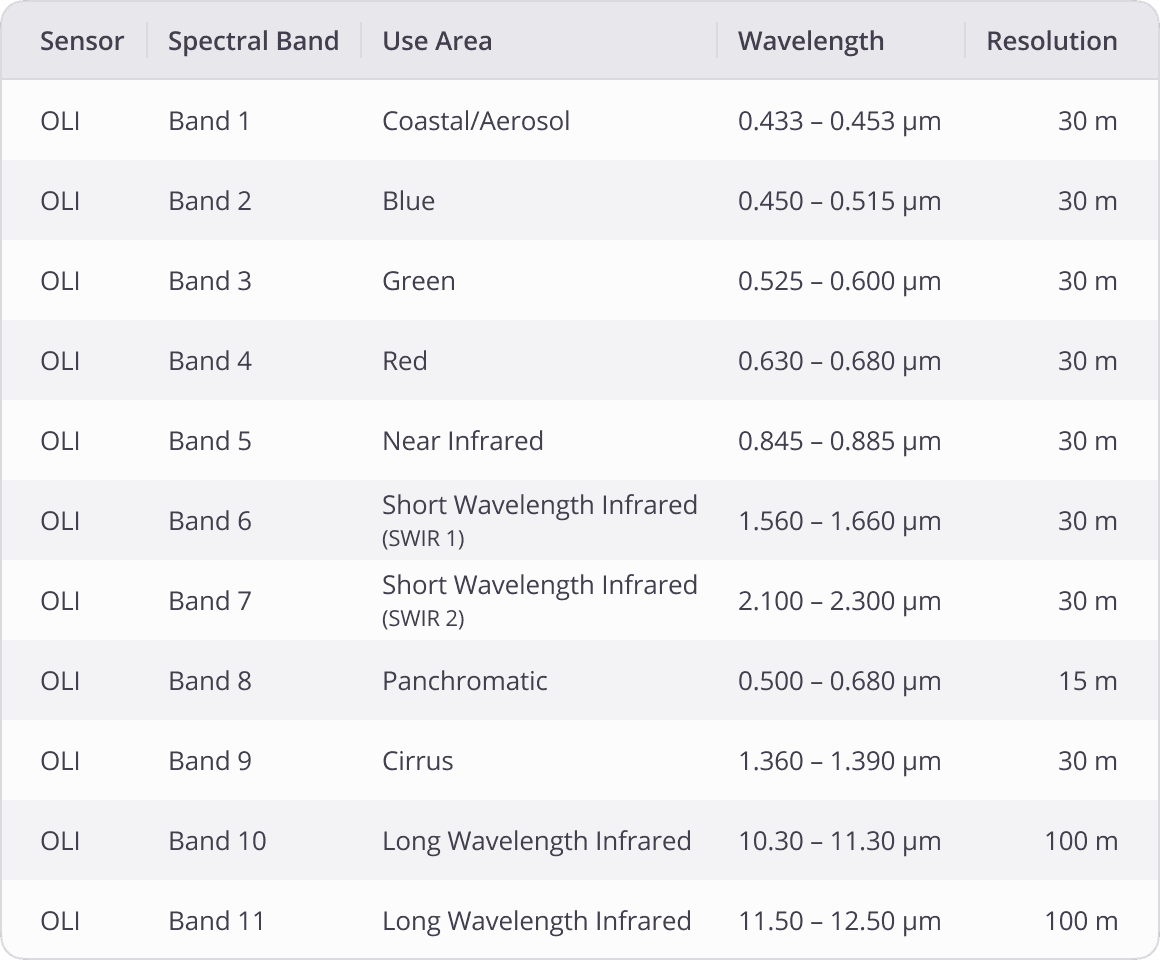Click the Use Area column header
Viewport: 1160px width, 960px height.
436,41
